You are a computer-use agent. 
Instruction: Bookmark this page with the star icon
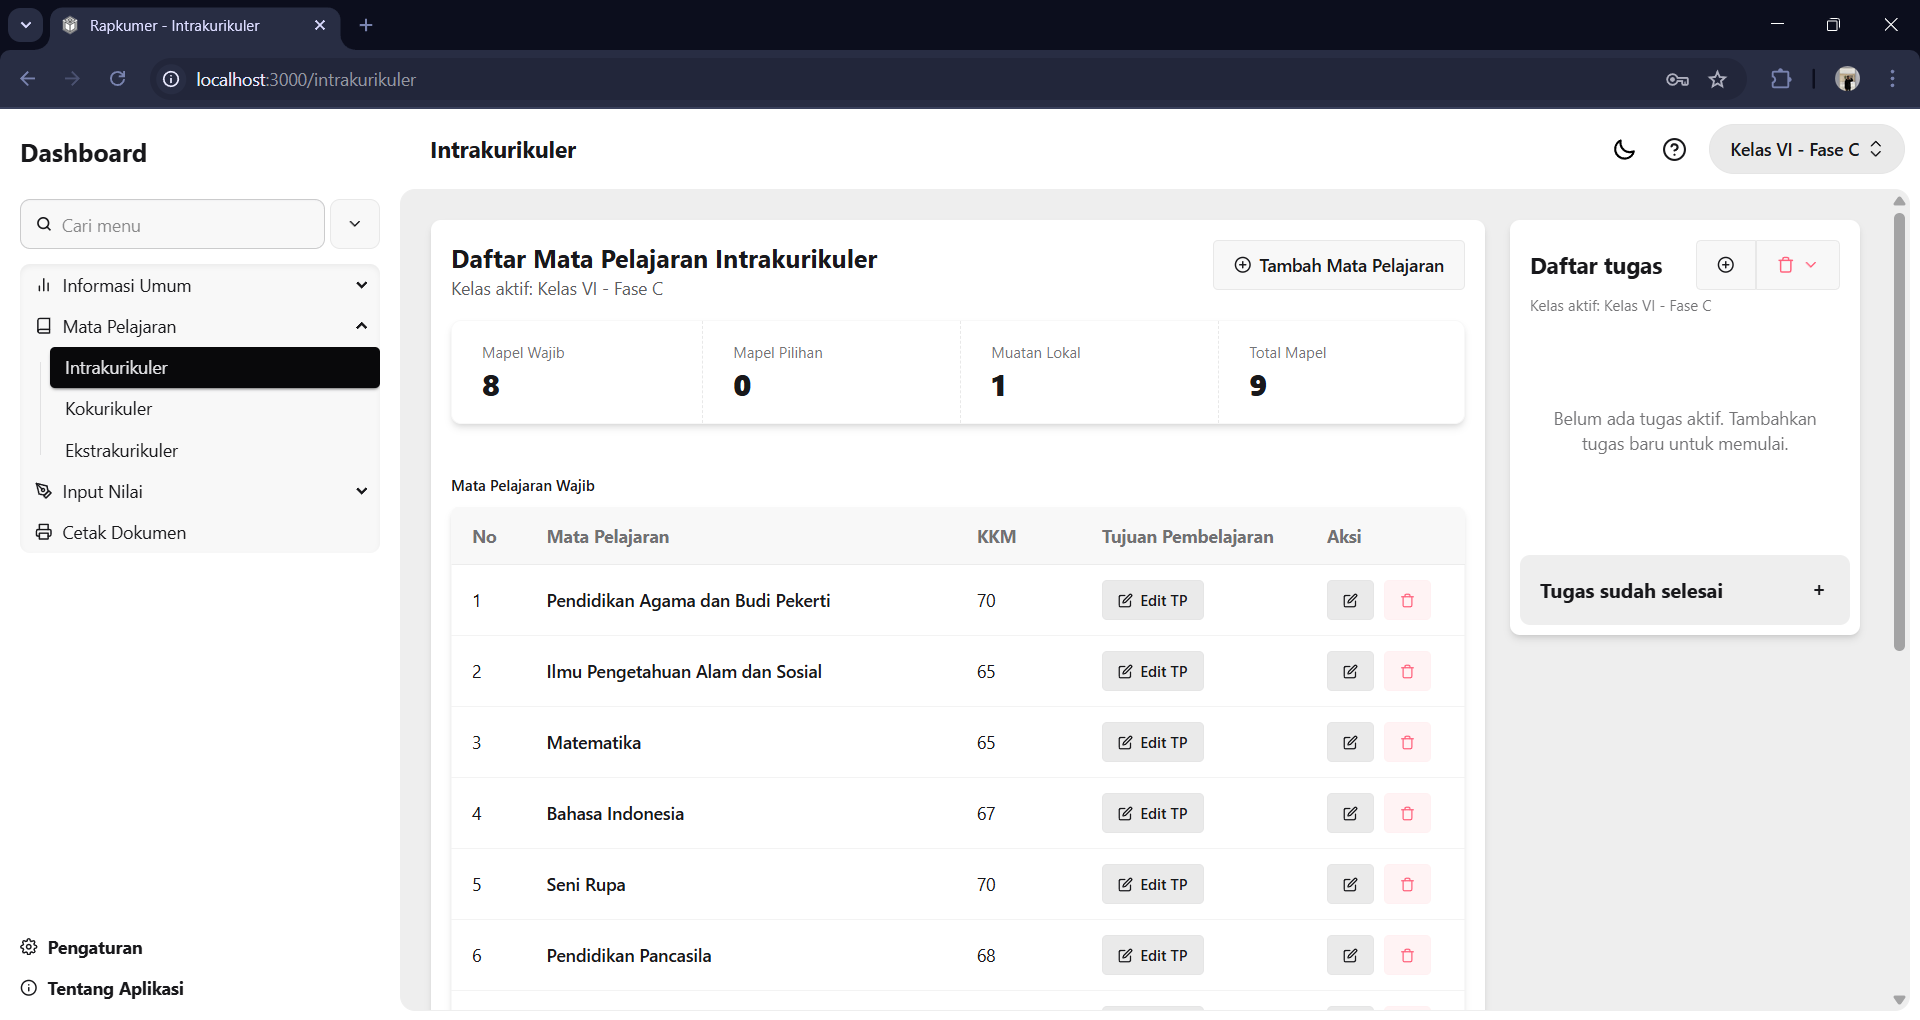(x=1717, y=80)
